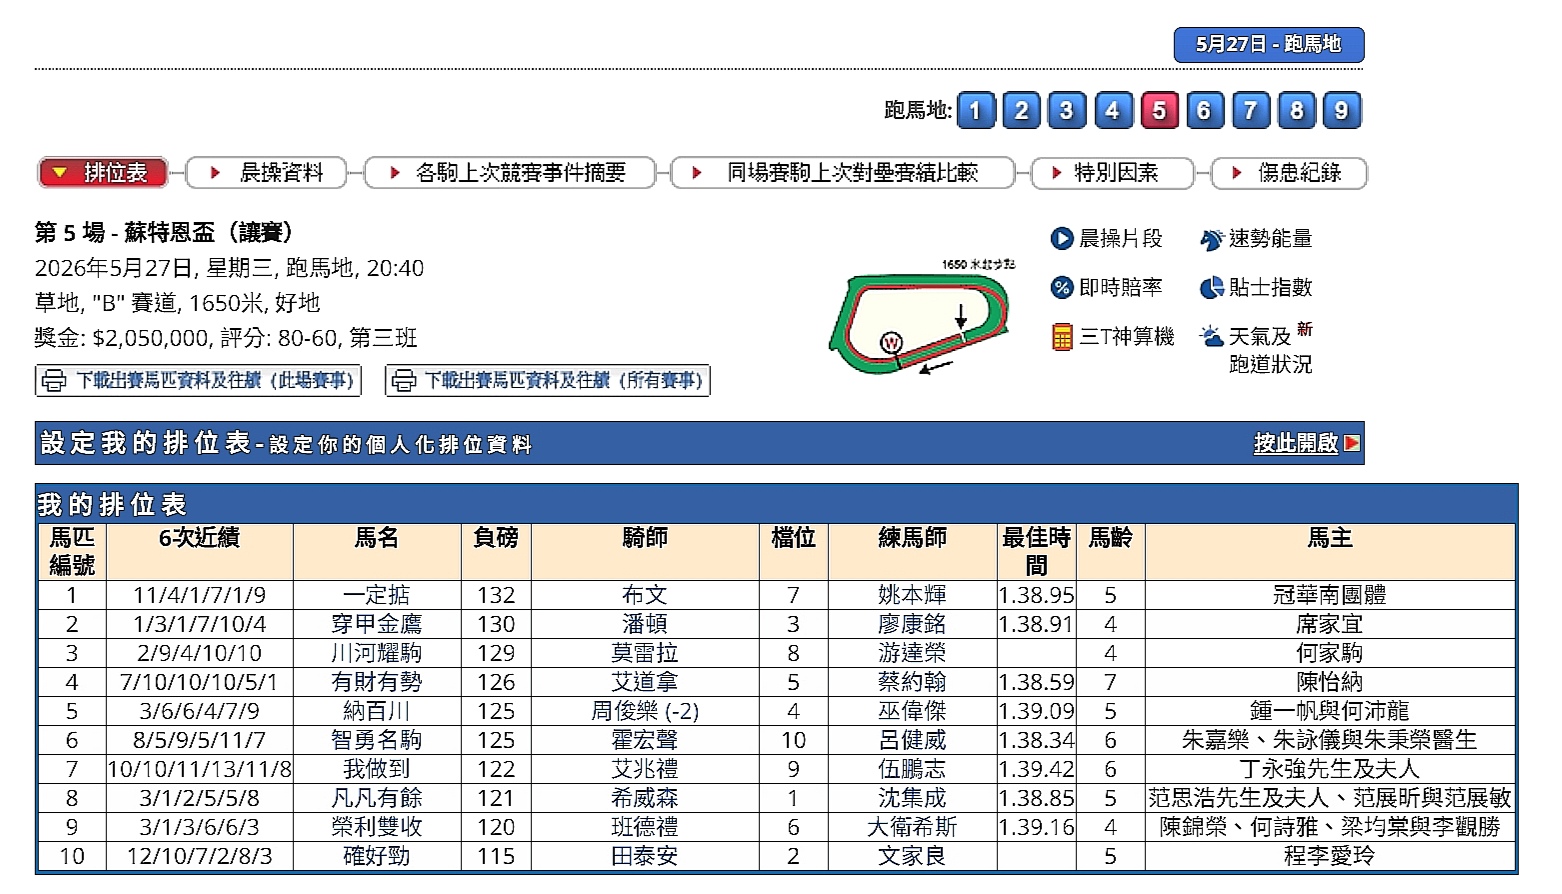This screenshot has height=894, width=1562.
Task: Click 下載出賽馬匹資料及往績 (所有賽事) button
Action: pos(547,381)
